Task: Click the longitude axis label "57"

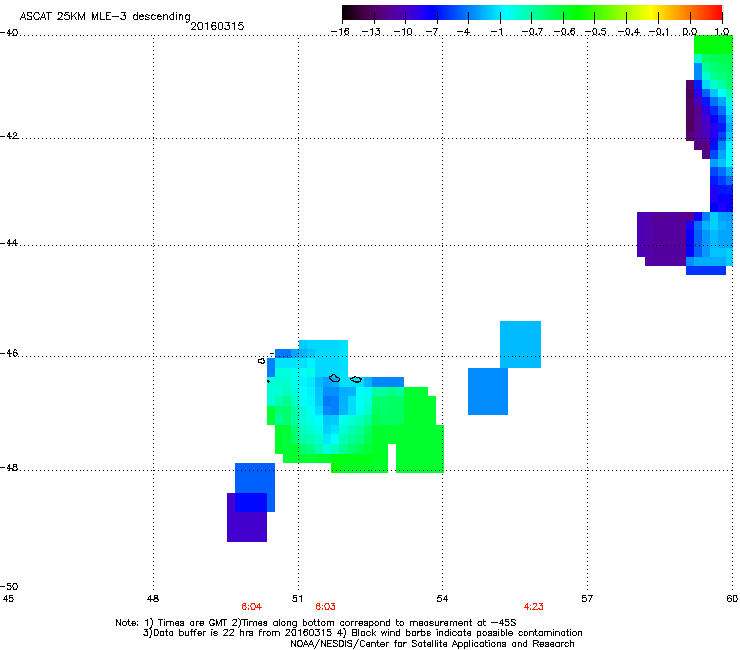Action: tap(587, 599)
